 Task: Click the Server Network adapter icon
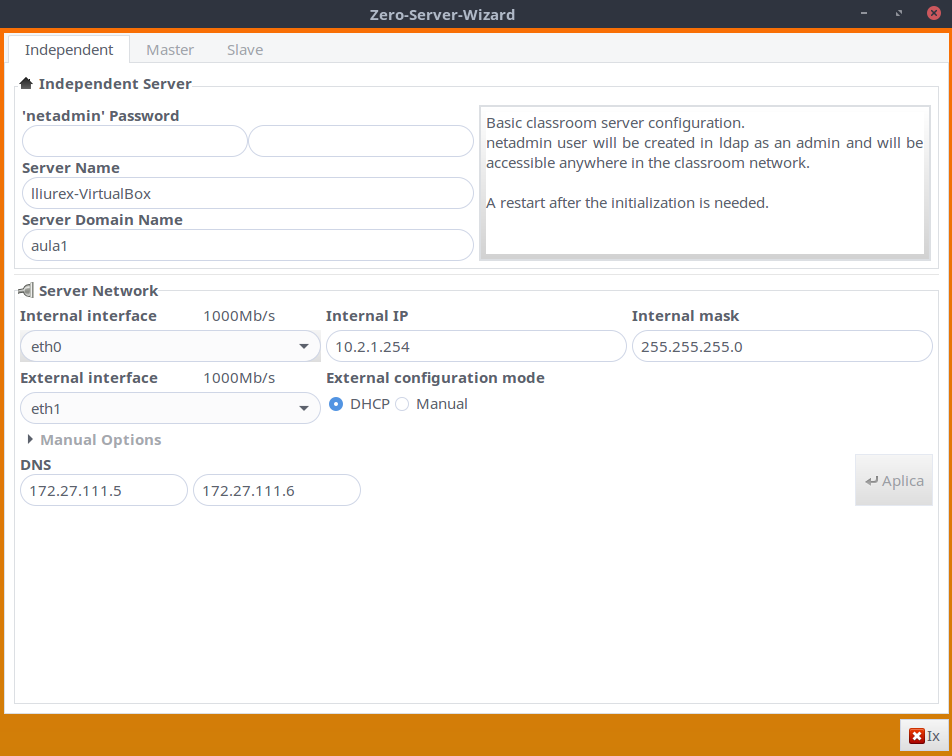(26, 291)
